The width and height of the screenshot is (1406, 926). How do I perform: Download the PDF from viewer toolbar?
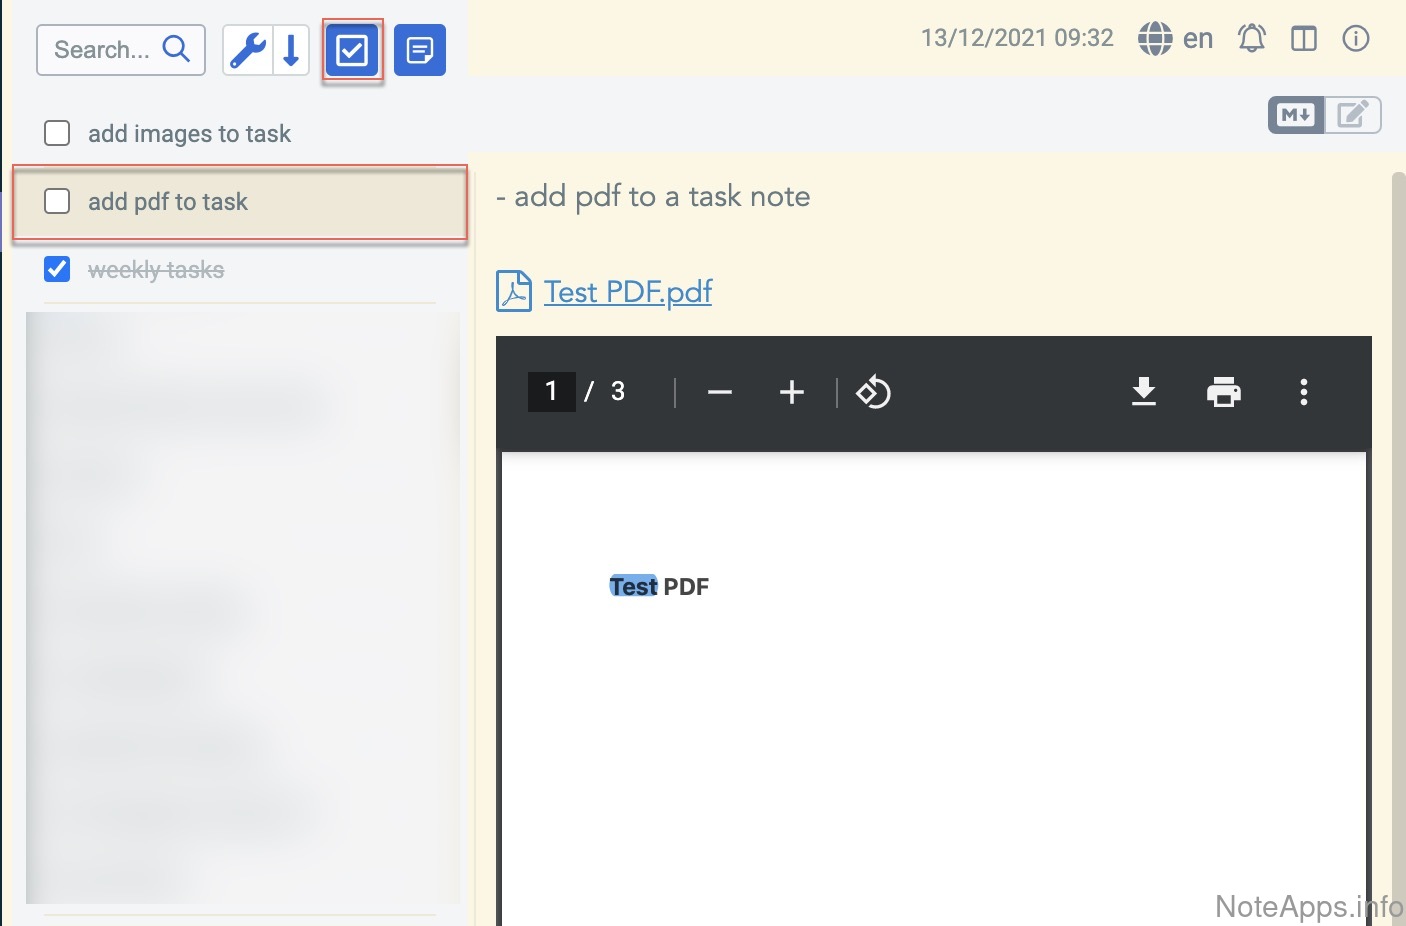click(x=1143, y=392)
